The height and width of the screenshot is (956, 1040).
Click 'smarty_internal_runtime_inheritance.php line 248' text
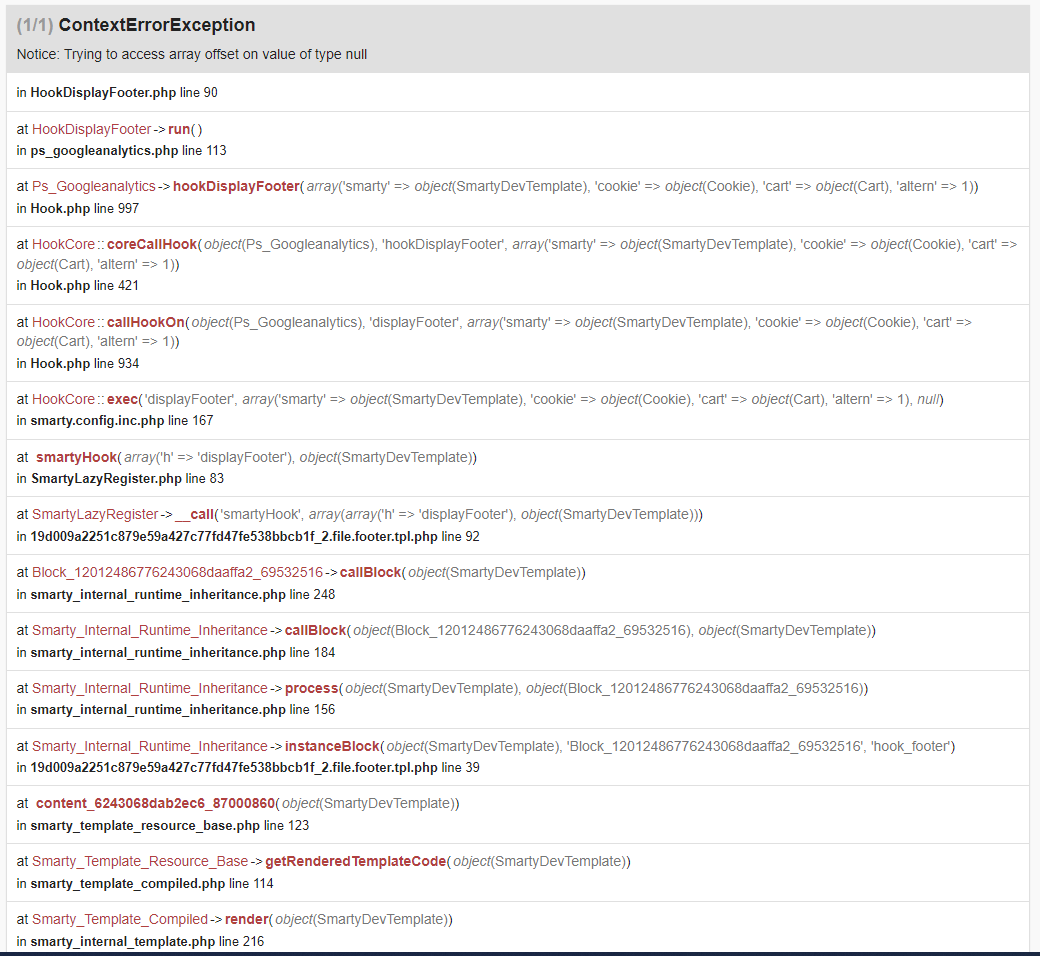point(182,594)
